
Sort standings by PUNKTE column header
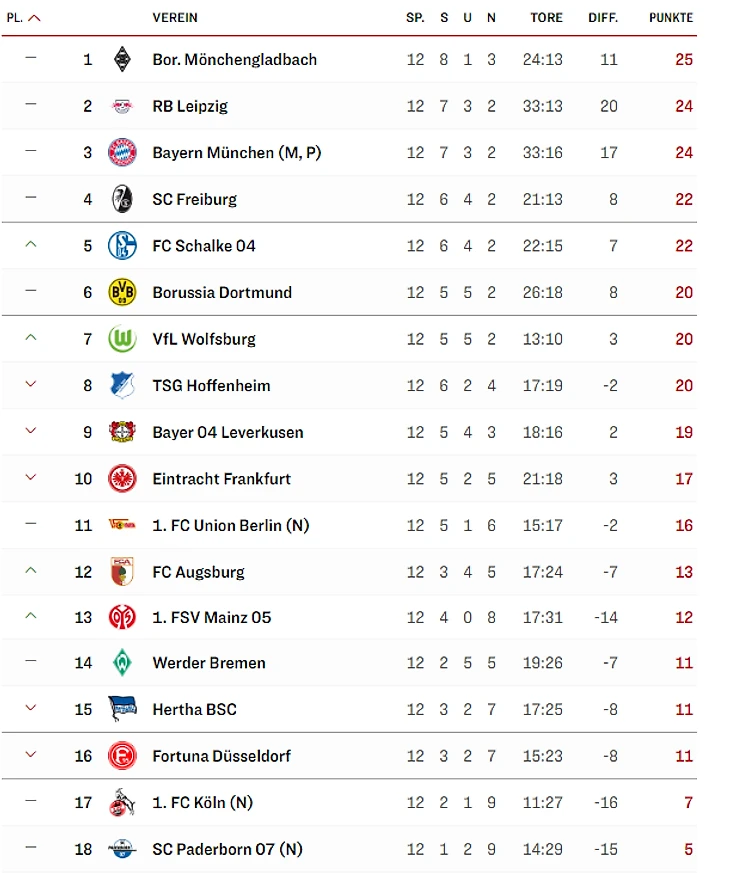[670, 18]
